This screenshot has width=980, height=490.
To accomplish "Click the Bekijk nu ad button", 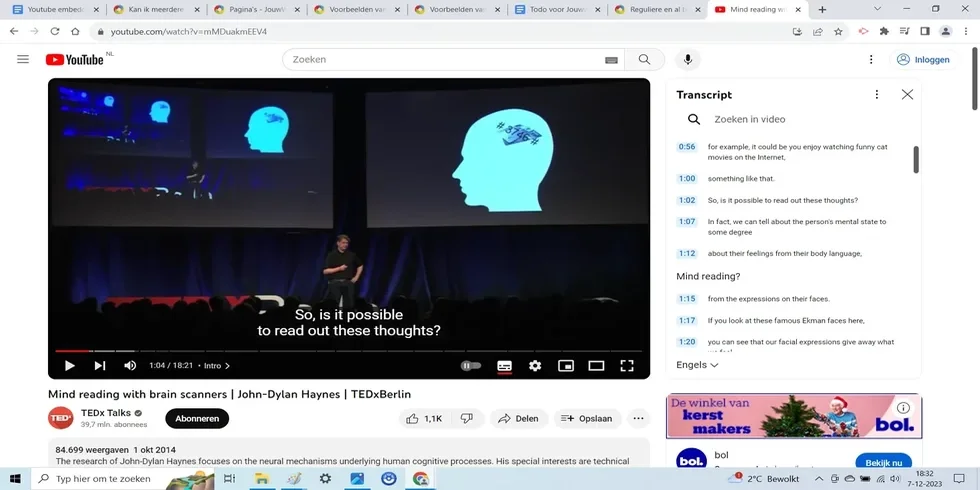I will point(884,463).
